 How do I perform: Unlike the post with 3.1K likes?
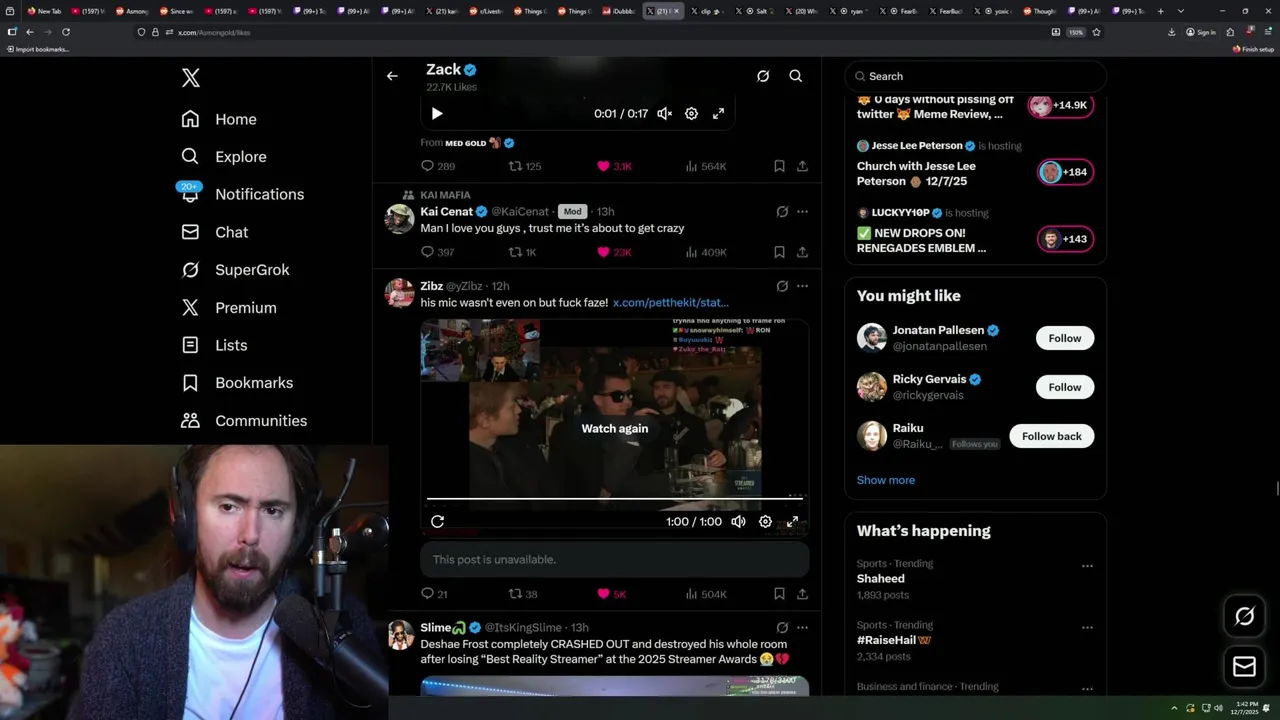pyautogui.click(x=614, y=166)
